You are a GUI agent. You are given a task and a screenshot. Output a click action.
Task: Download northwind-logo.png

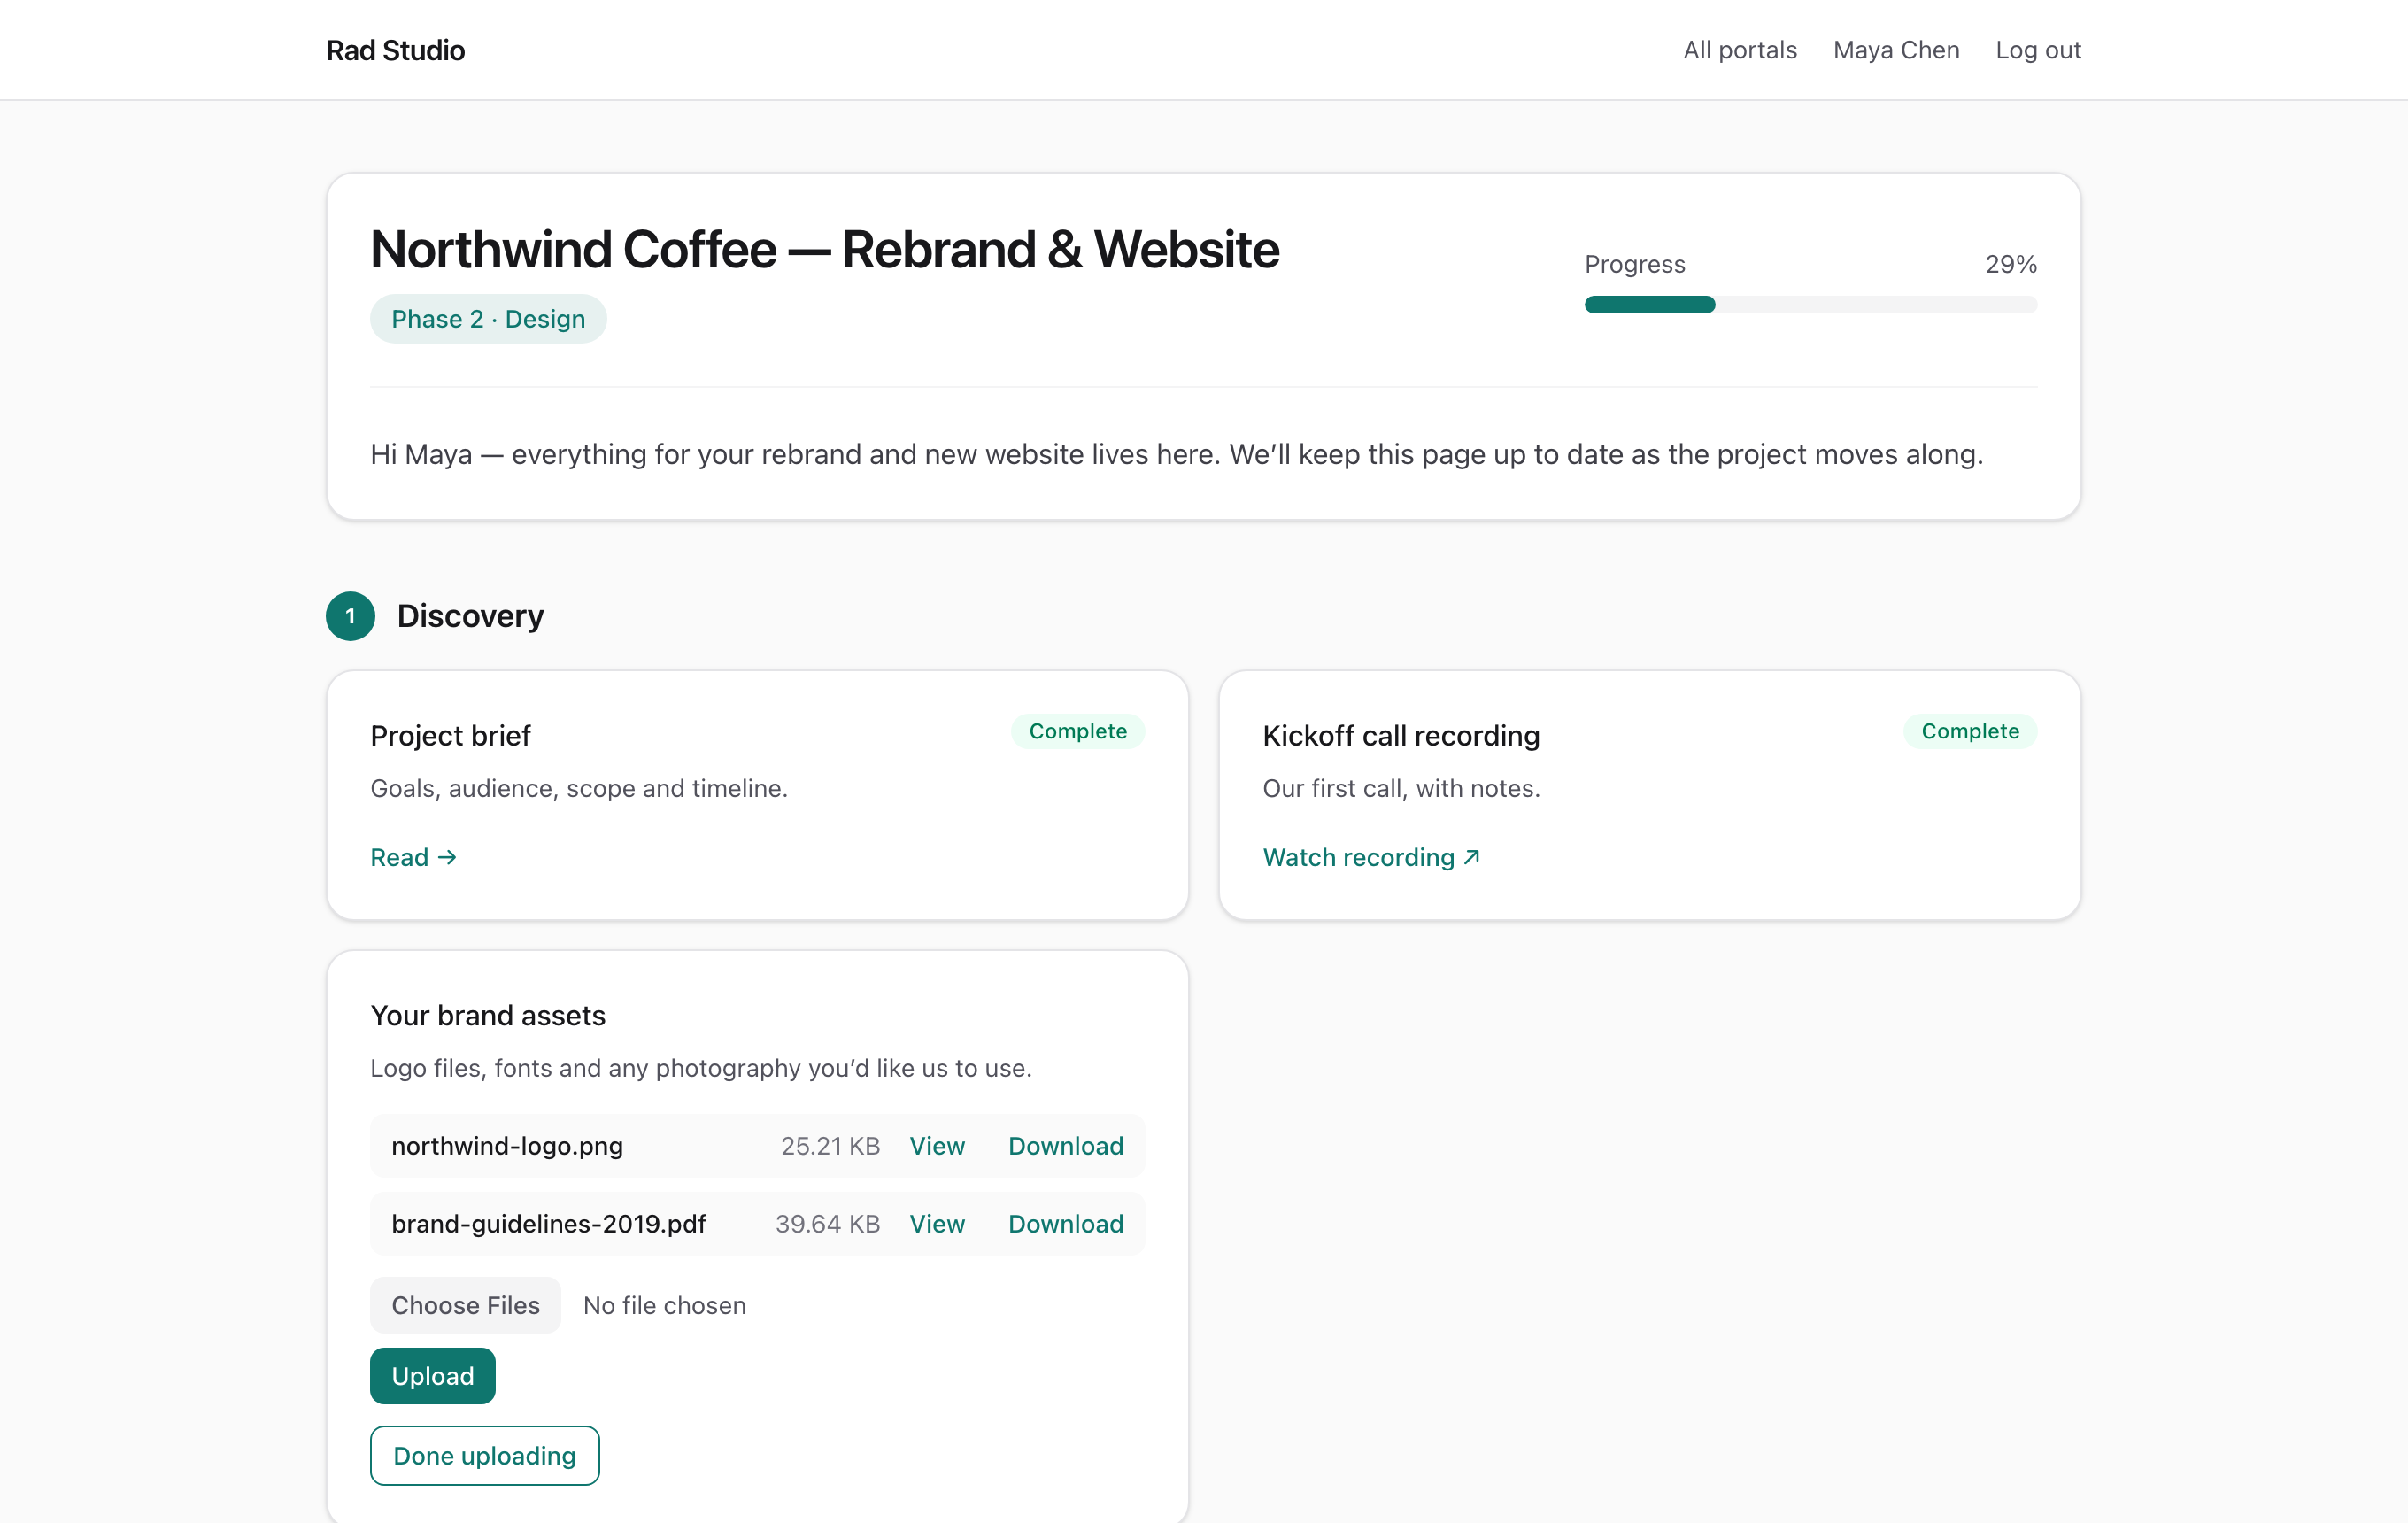coord(1065,1146)
